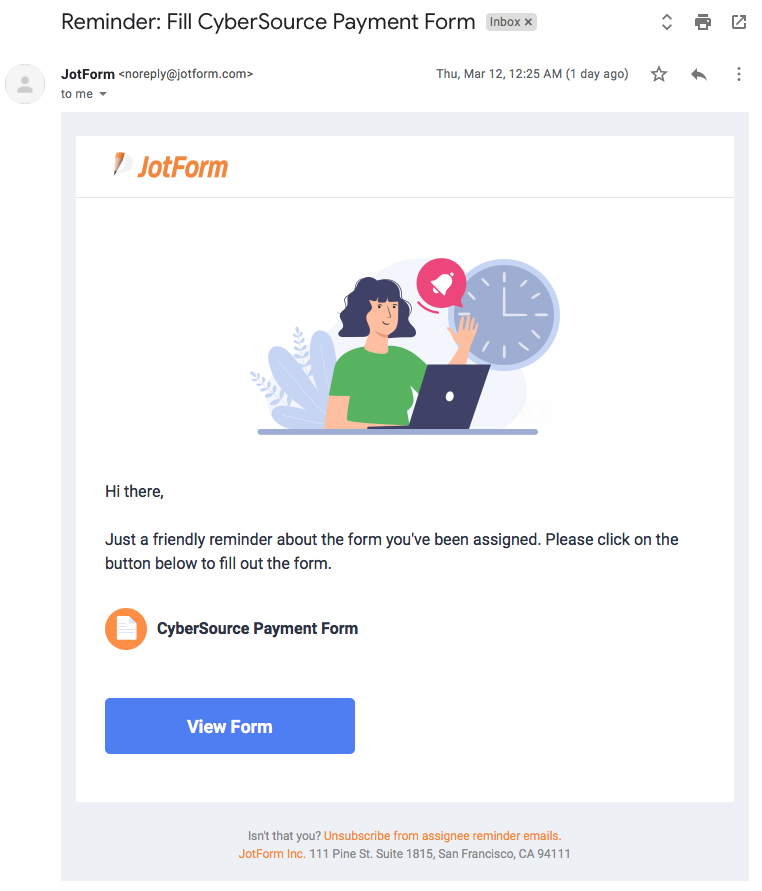Remove the Inbox label with the x

pyautogui.click(x=528, y=22)
